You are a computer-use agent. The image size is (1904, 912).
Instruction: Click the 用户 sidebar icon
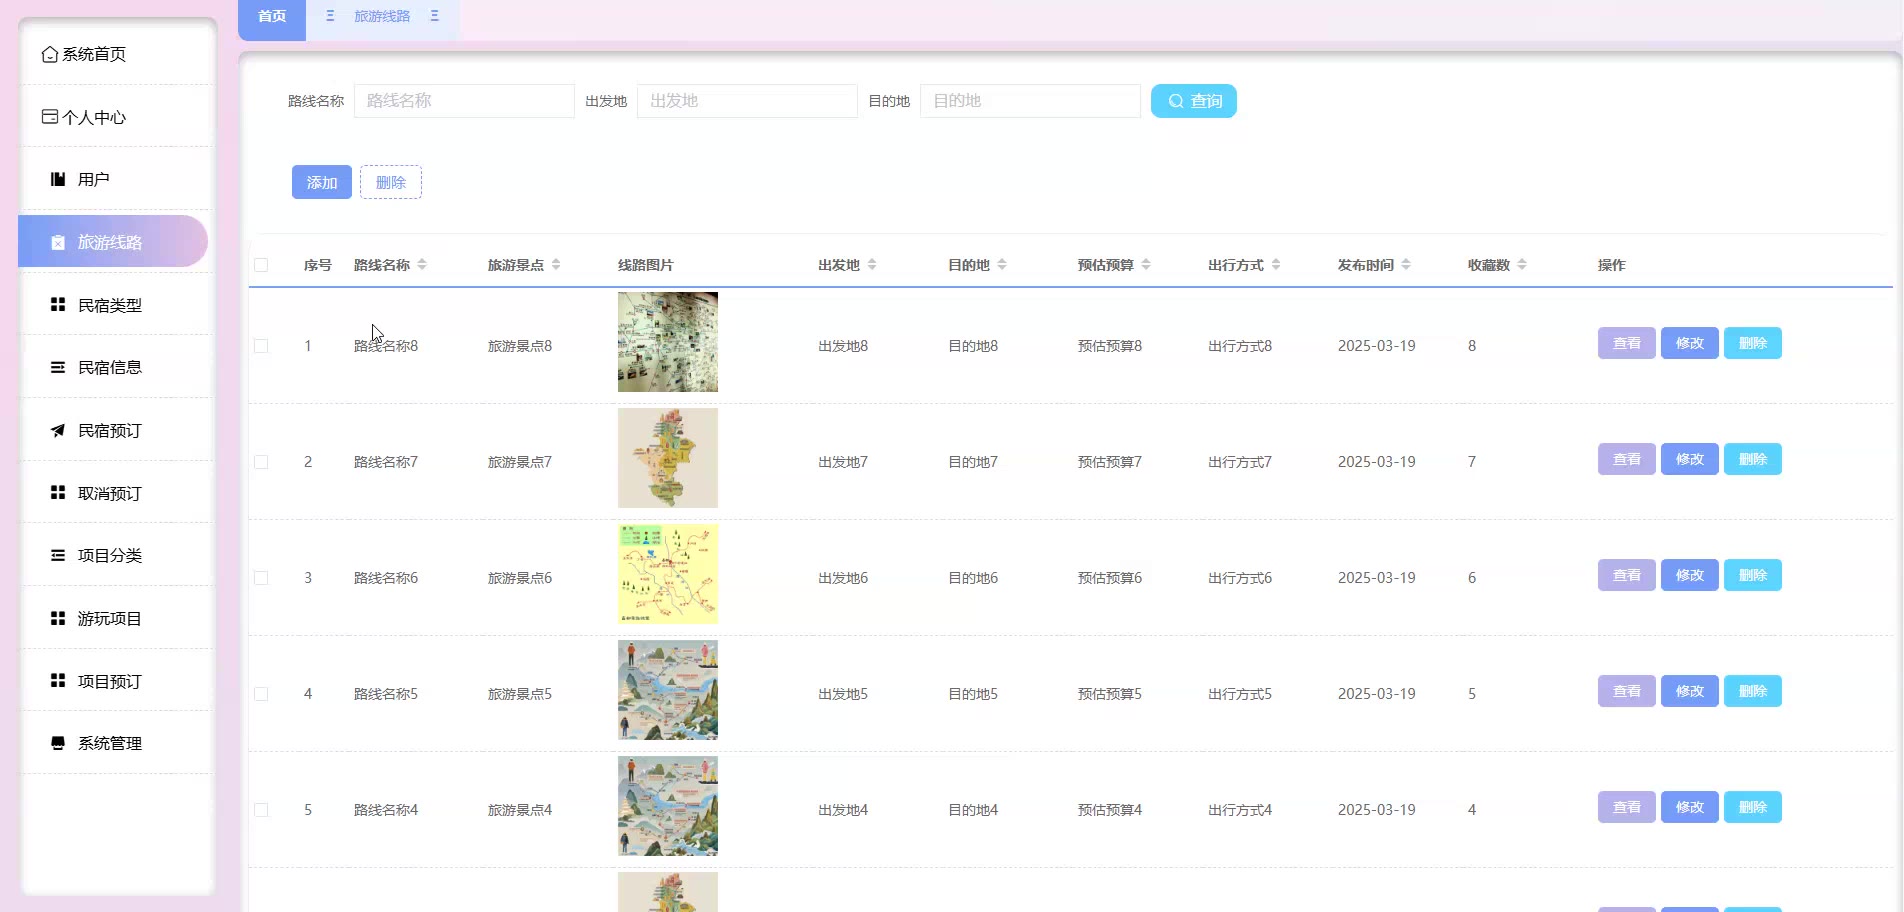[x=58, y=180]
